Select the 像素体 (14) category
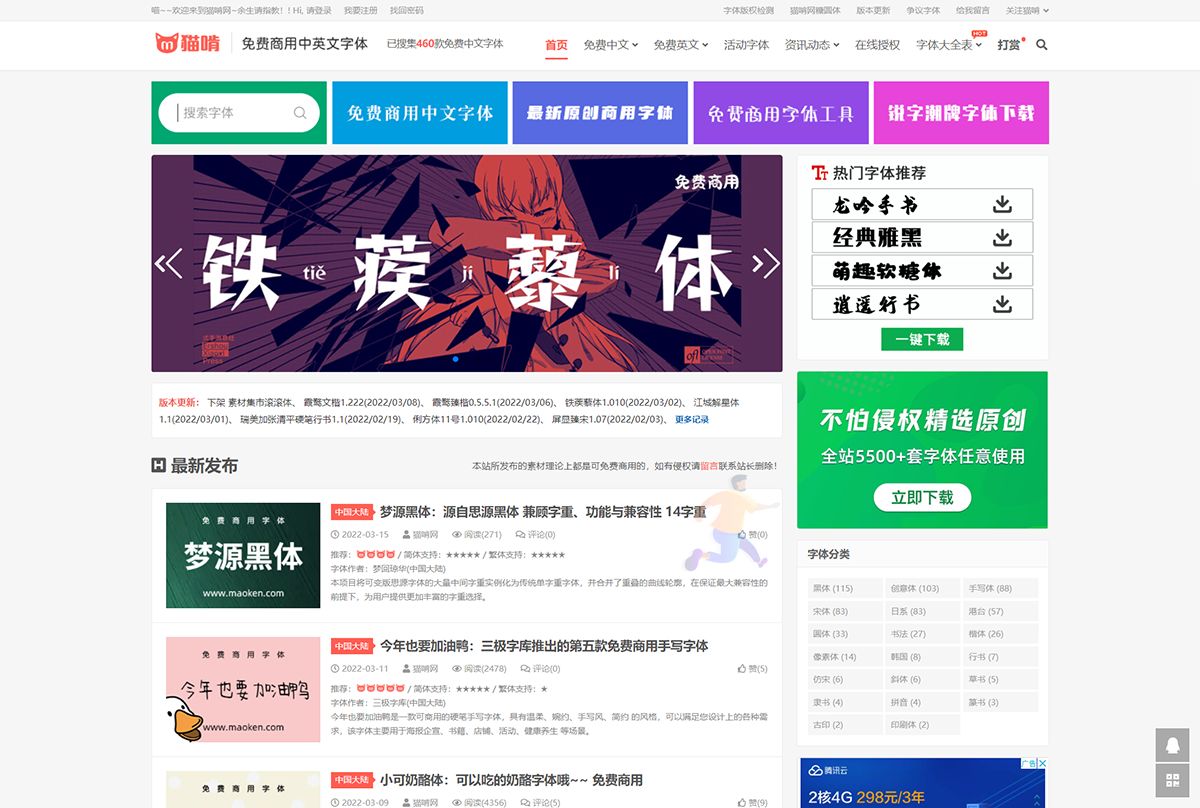The height and width of the screenshot is (808, 1200). (x=845, y=657)
